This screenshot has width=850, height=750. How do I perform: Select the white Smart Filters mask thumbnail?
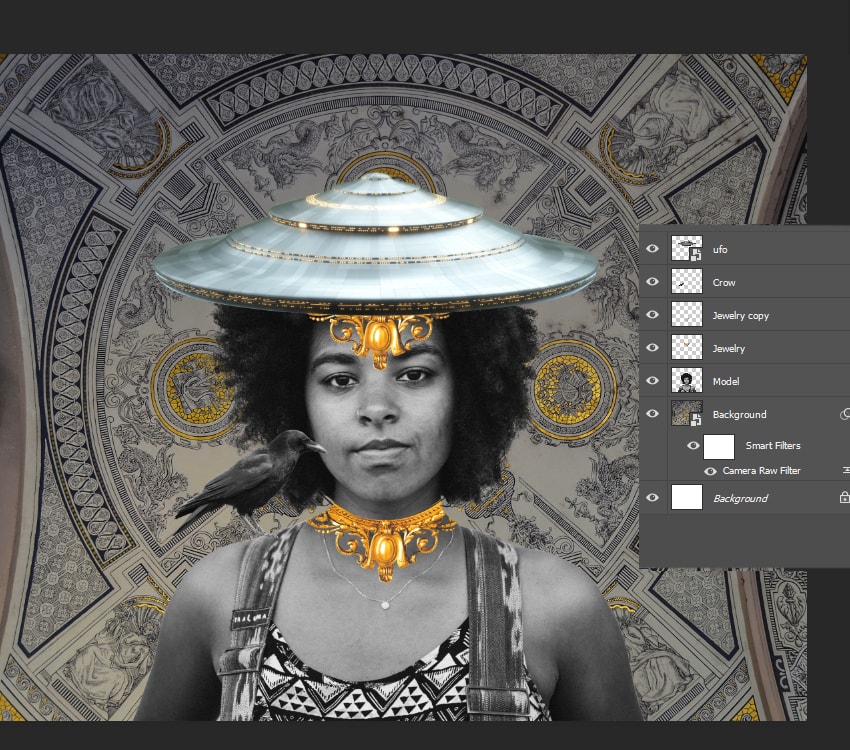[719, 447]
